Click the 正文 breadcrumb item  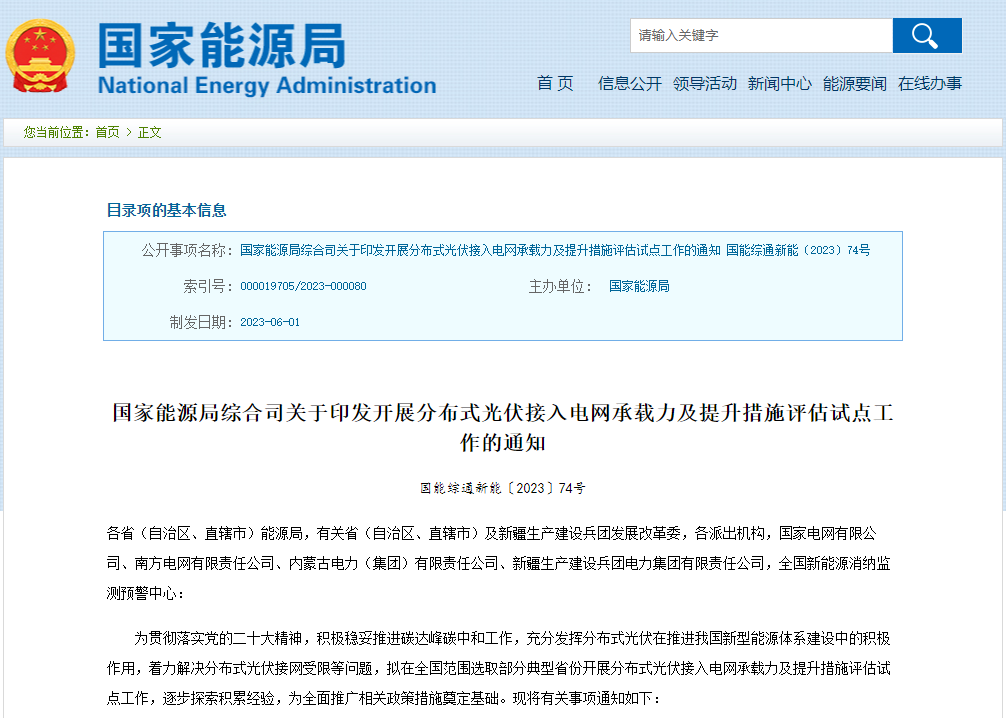pos(150,132)
